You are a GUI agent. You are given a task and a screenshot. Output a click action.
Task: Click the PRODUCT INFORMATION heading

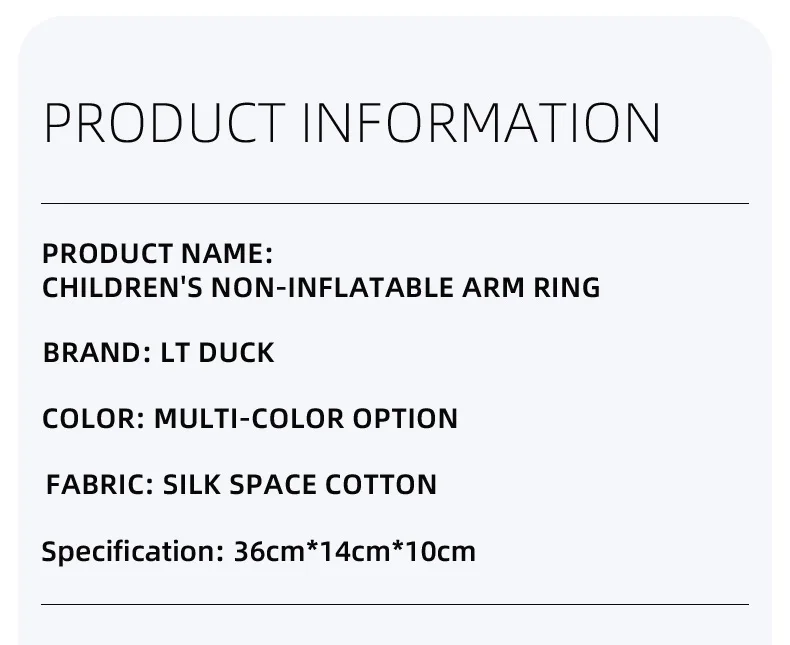(352, 123)
